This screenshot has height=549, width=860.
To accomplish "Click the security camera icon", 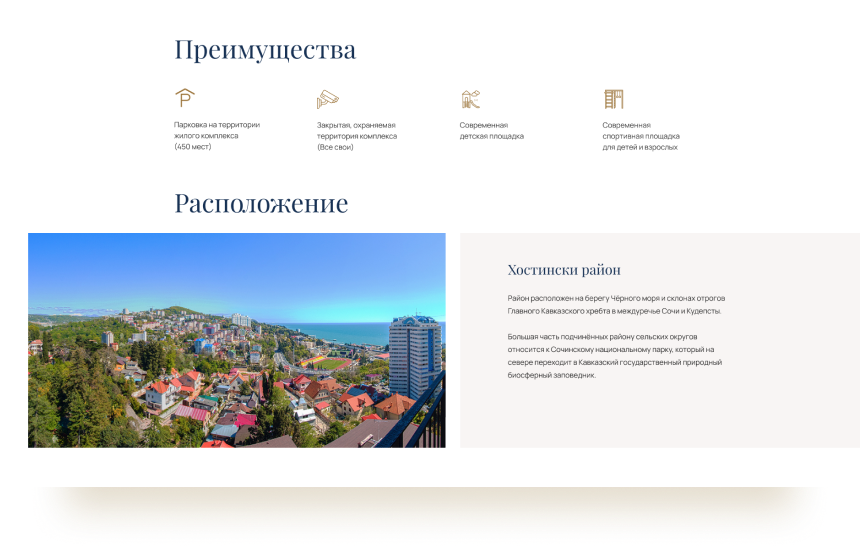I will [x=328, y=98].
